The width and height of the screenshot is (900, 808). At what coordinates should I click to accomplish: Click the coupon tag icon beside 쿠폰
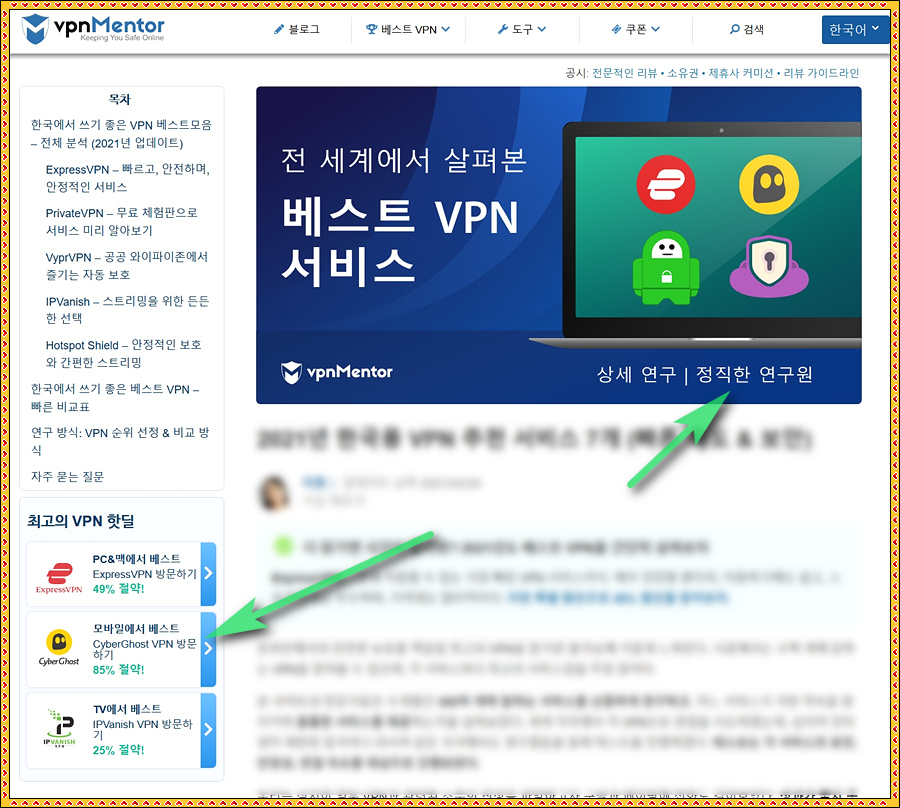click(x=616, y=29)
